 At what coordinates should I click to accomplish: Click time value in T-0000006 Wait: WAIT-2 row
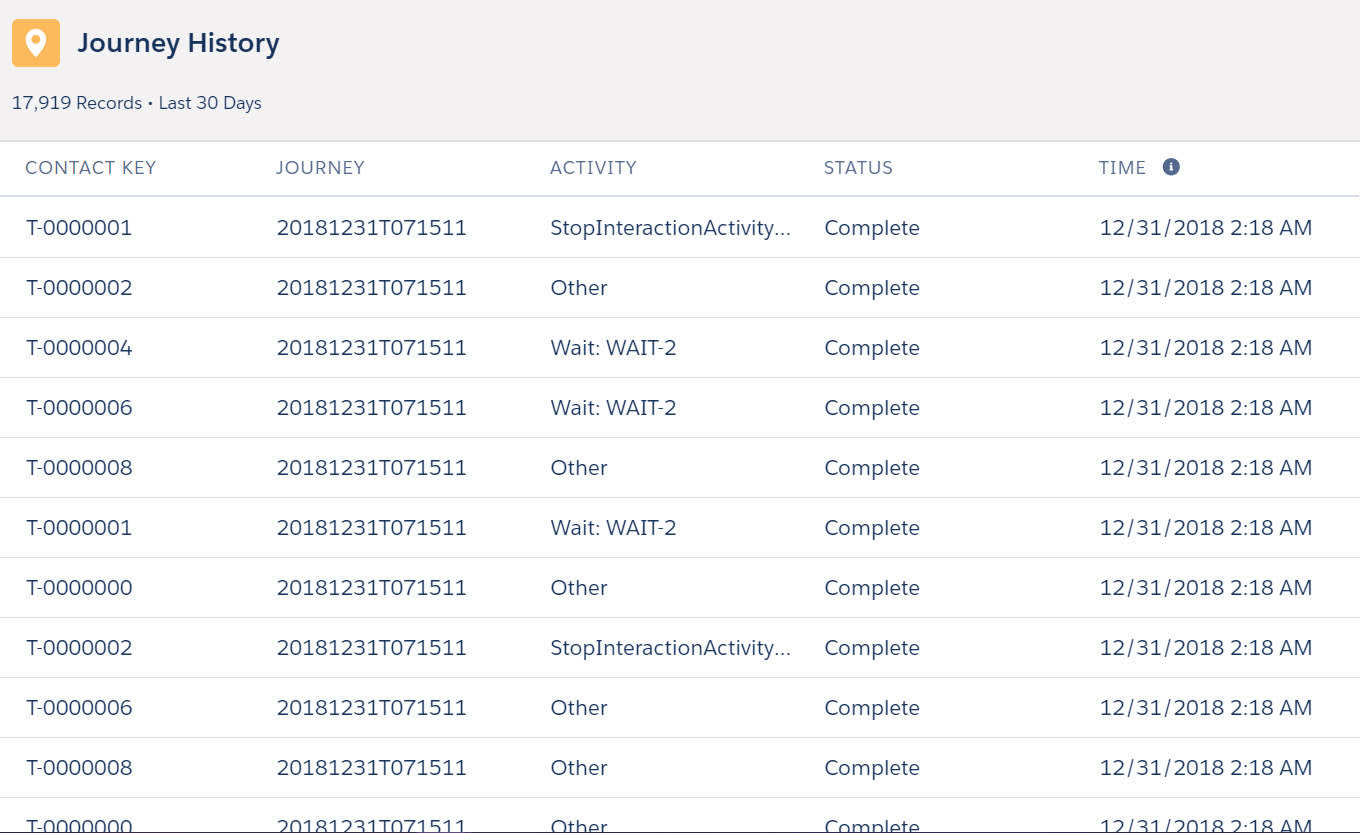pyautogui.click(x=1206, y=408)
